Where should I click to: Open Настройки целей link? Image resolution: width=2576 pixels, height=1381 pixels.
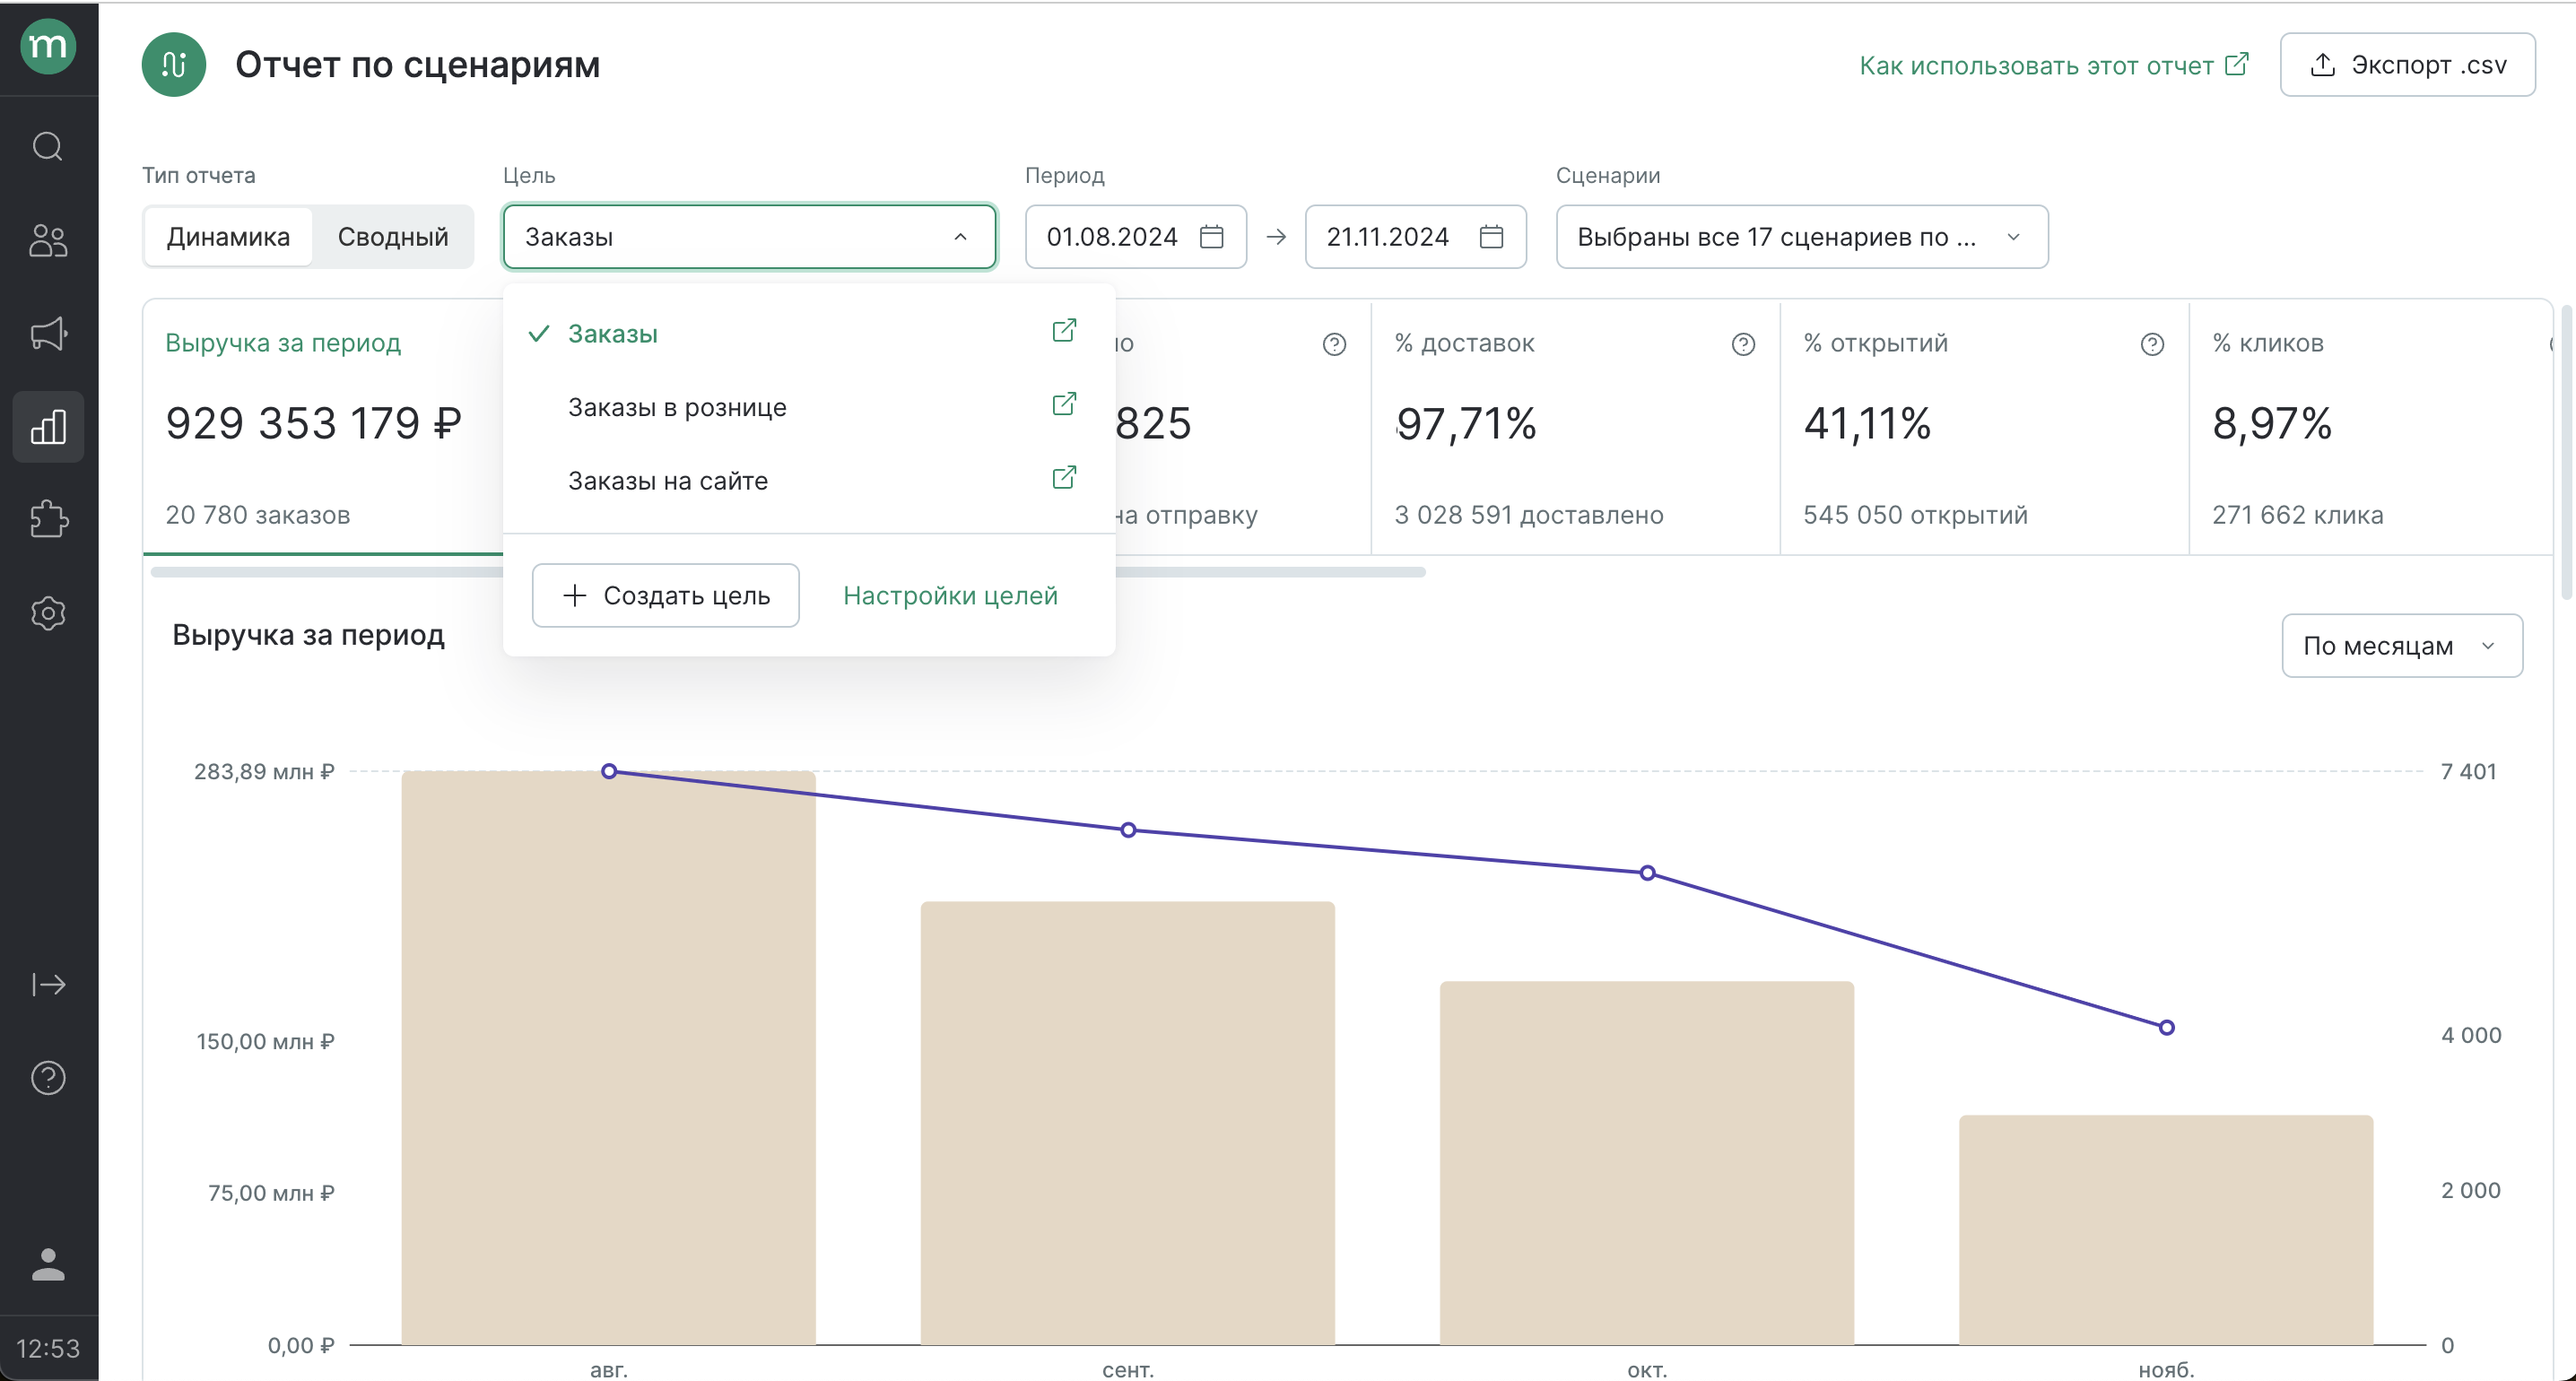click(950, 596)
